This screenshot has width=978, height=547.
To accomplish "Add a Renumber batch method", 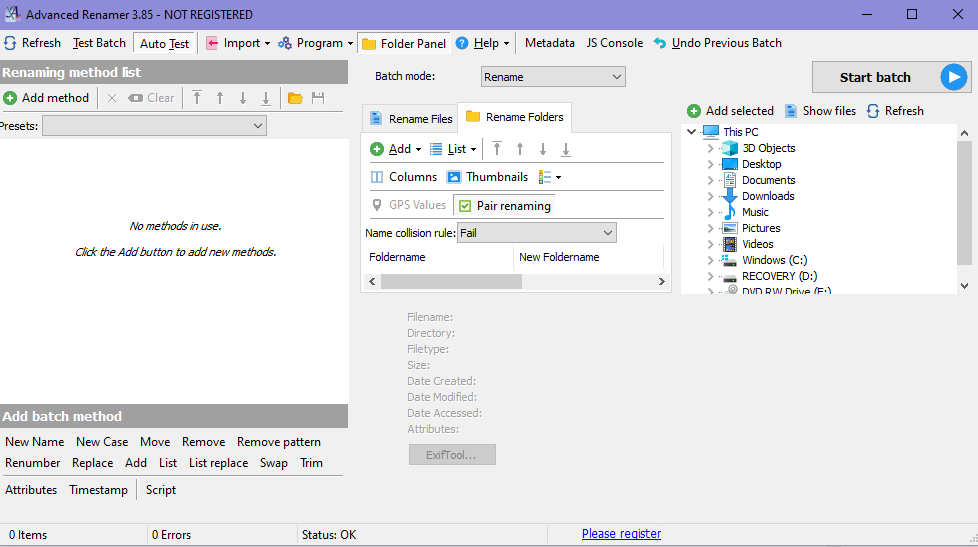I will coord(32,463).
